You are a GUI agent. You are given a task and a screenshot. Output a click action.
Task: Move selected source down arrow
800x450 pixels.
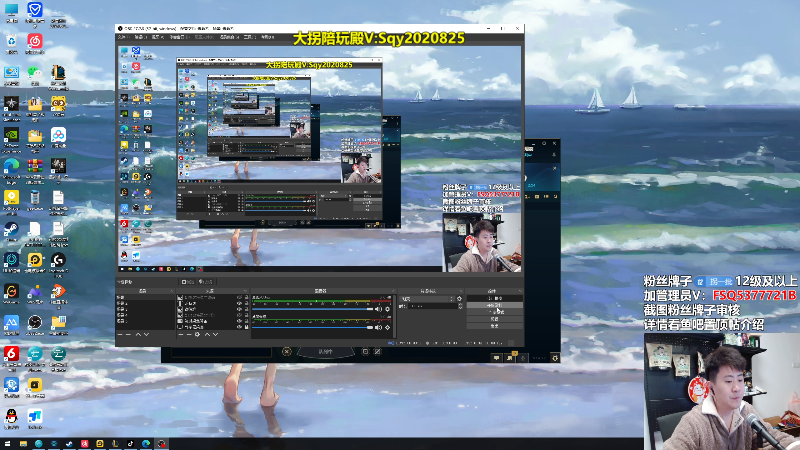[x=215, y=334]
